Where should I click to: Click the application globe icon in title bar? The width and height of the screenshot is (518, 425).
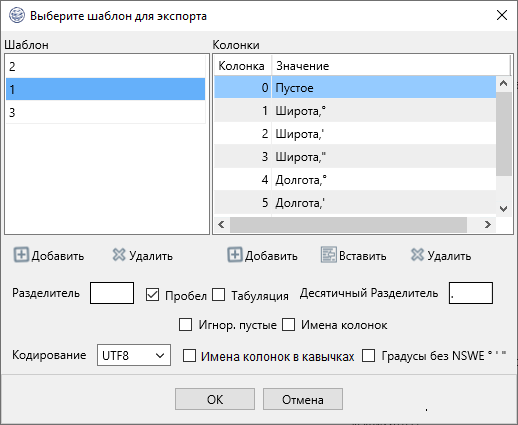click(17, 15)
